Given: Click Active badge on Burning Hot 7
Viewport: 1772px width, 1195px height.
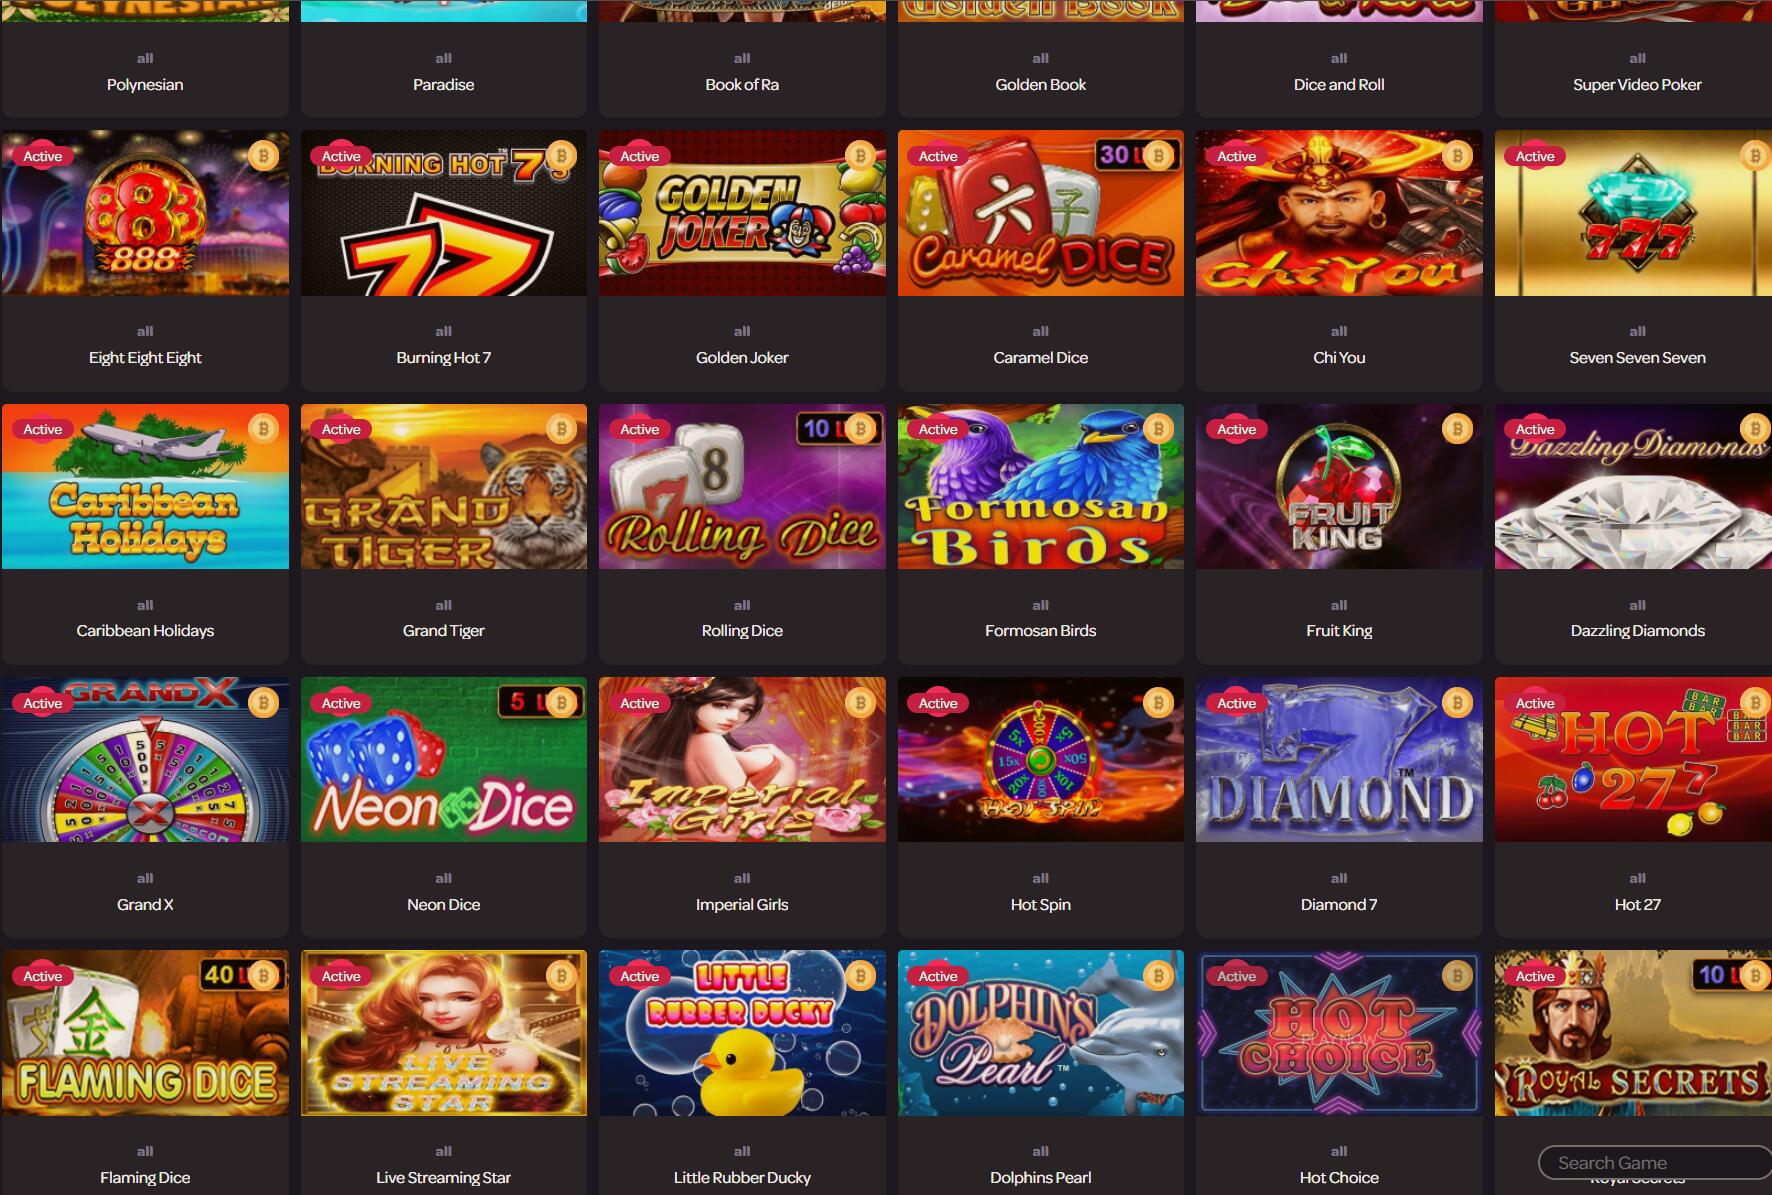Looking at the screenshot, I should pyautogui.click(x=341, y=156).
